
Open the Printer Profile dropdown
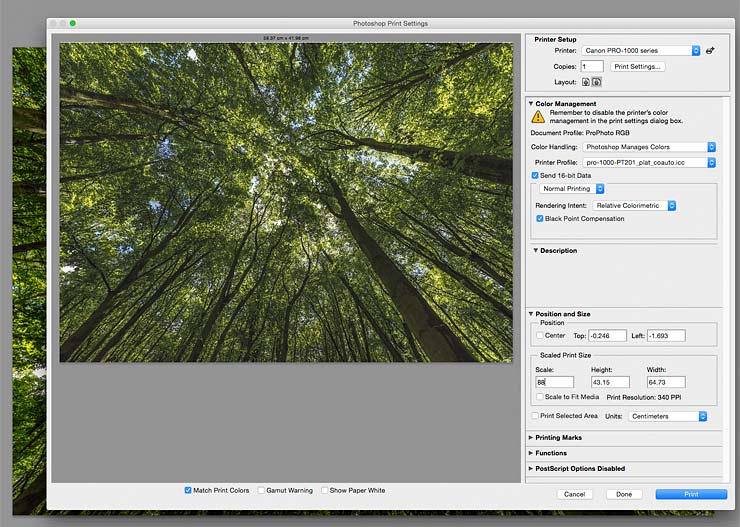649,162
